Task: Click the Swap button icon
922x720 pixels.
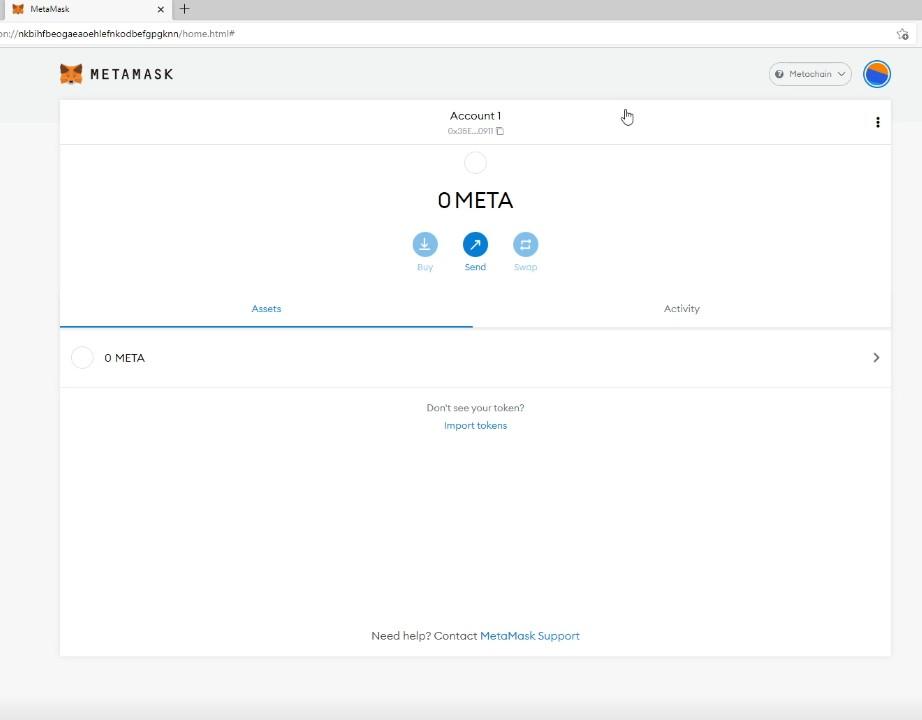Action: [x=526, y=245]
